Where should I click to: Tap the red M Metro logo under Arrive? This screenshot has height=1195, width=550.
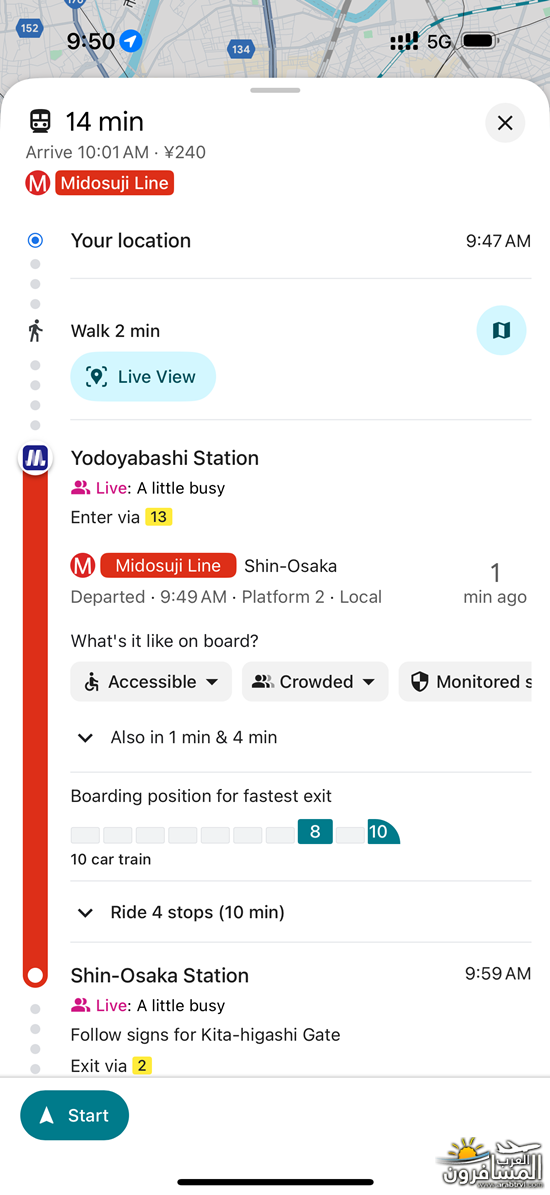click(x=37, y=183)
